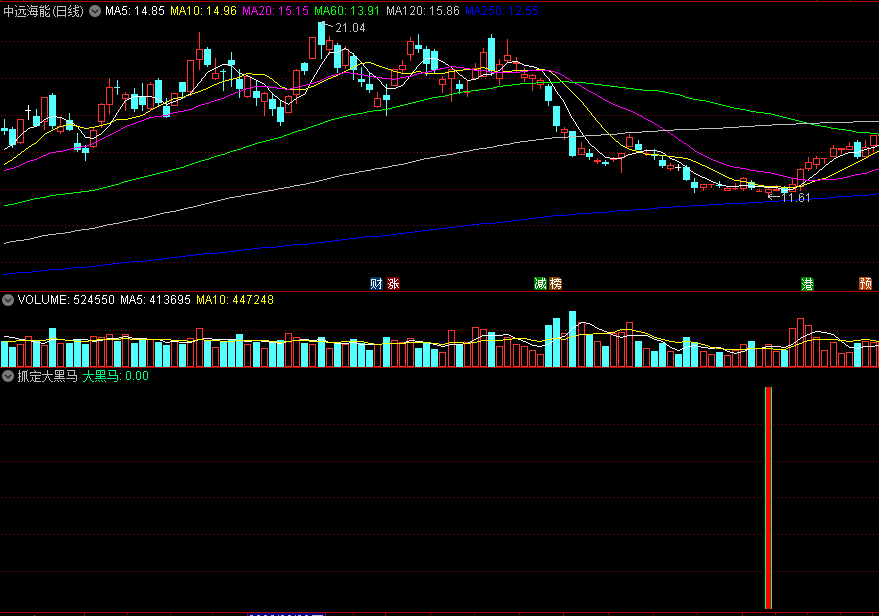
Task: Click the 11.61 low price annotation
Action: click(795, 198)
